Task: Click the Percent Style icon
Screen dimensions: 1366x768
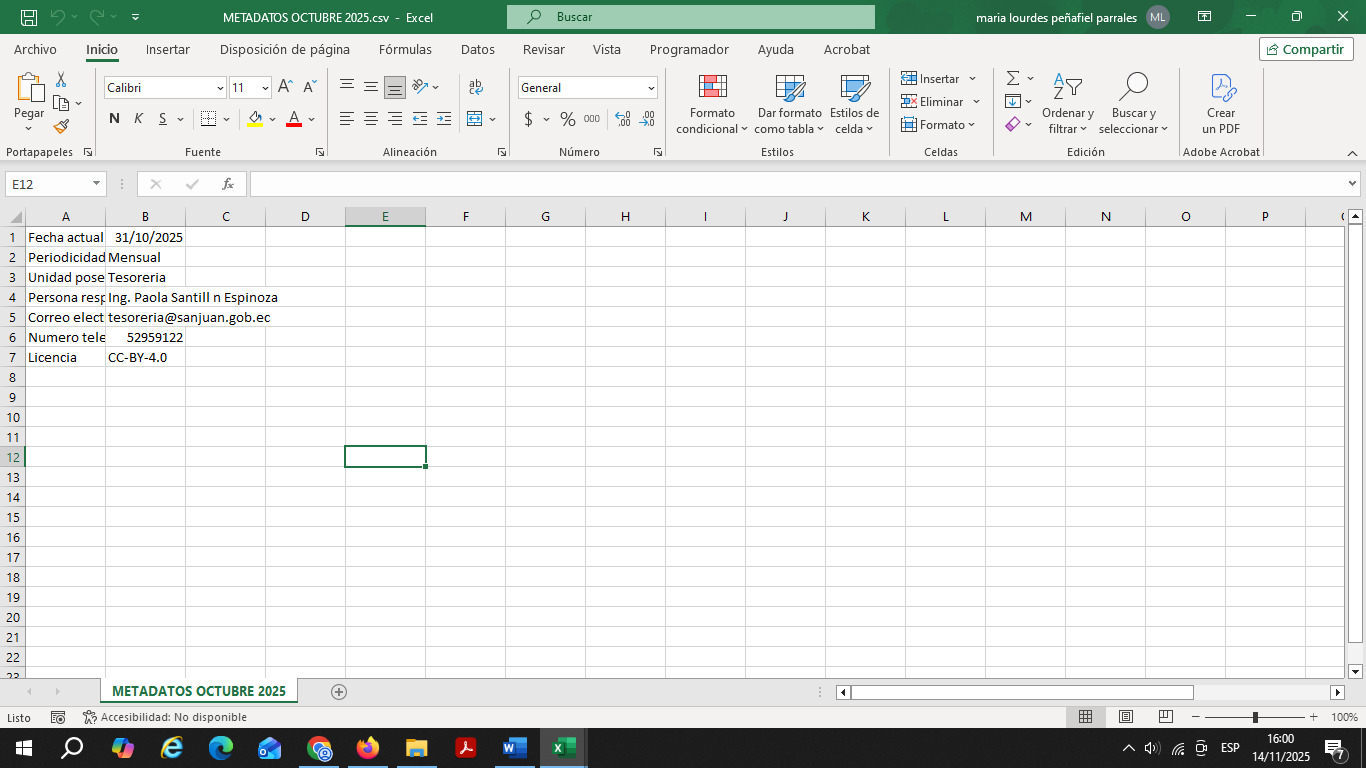Action: 567,119
